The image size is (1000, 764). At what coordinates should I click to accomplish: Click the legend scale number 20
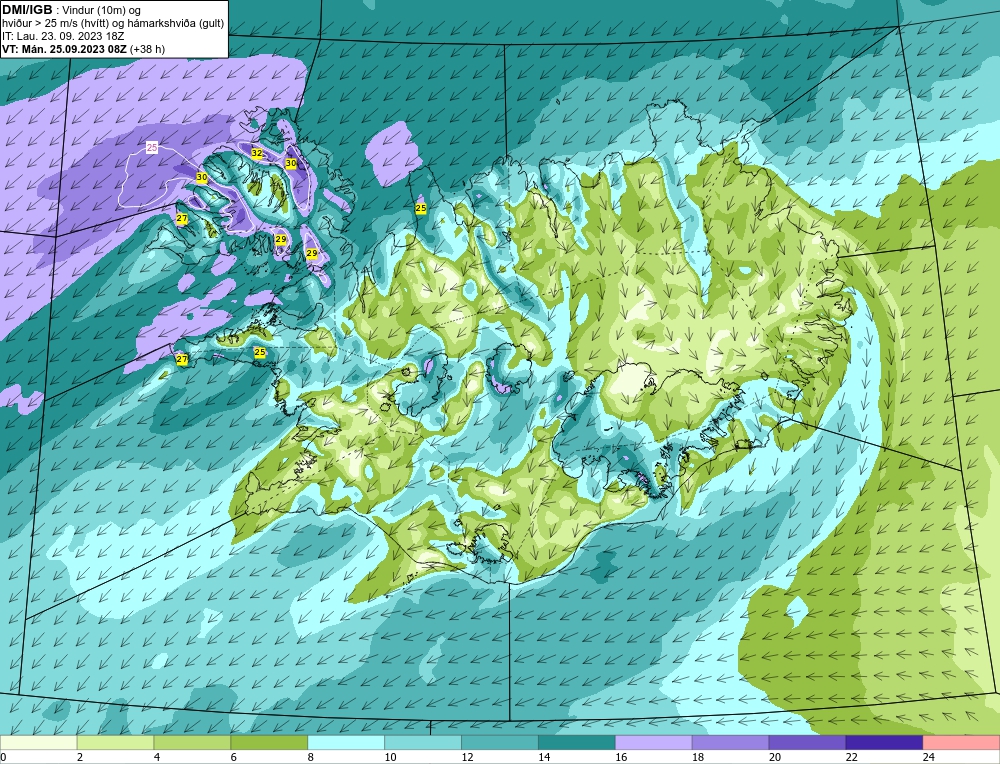click(x=775, y=757)
